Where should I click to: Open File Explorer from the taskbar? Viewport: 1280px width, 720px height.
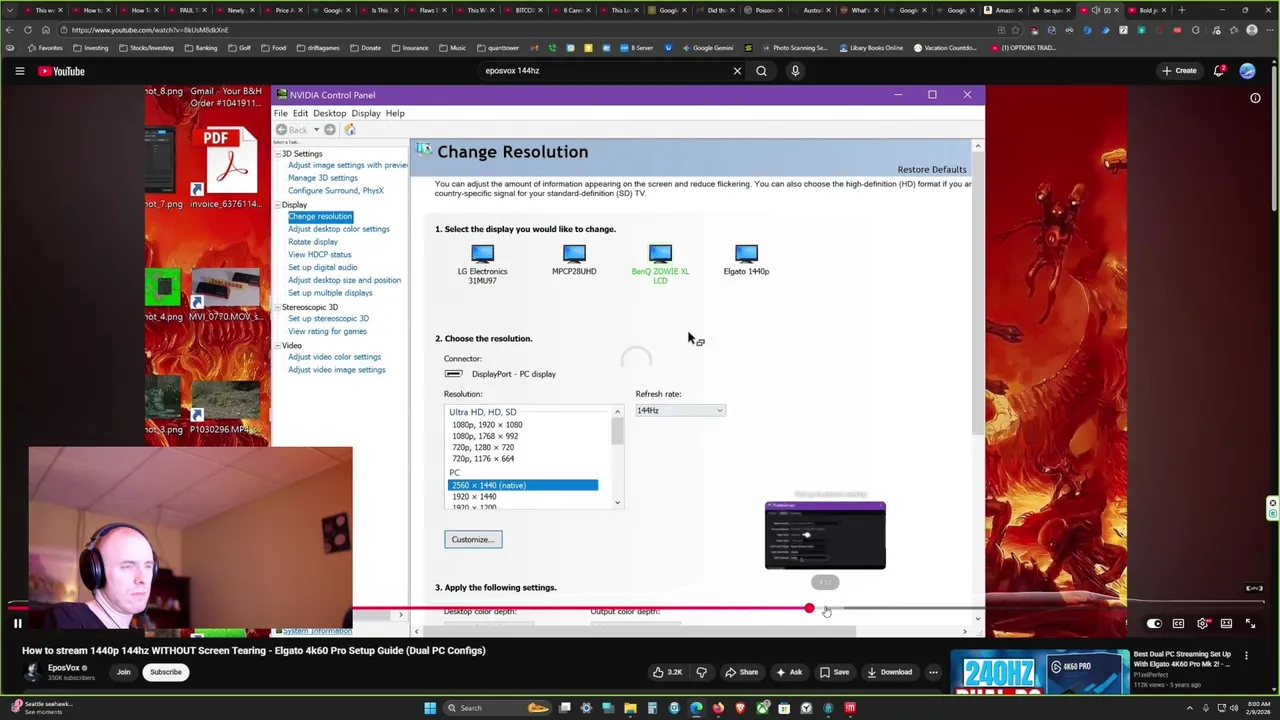(x=630, y=708)
